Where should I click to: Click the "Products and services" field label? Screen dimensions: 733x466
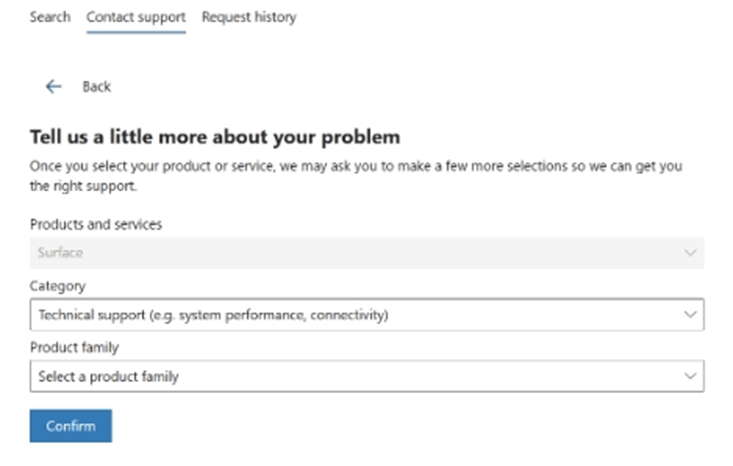[96, 224]
